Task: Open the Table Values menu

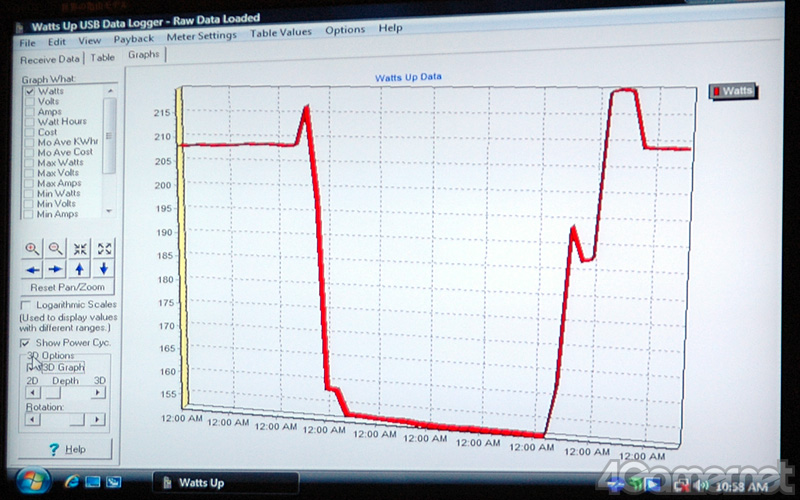Action: pos(281,33)
